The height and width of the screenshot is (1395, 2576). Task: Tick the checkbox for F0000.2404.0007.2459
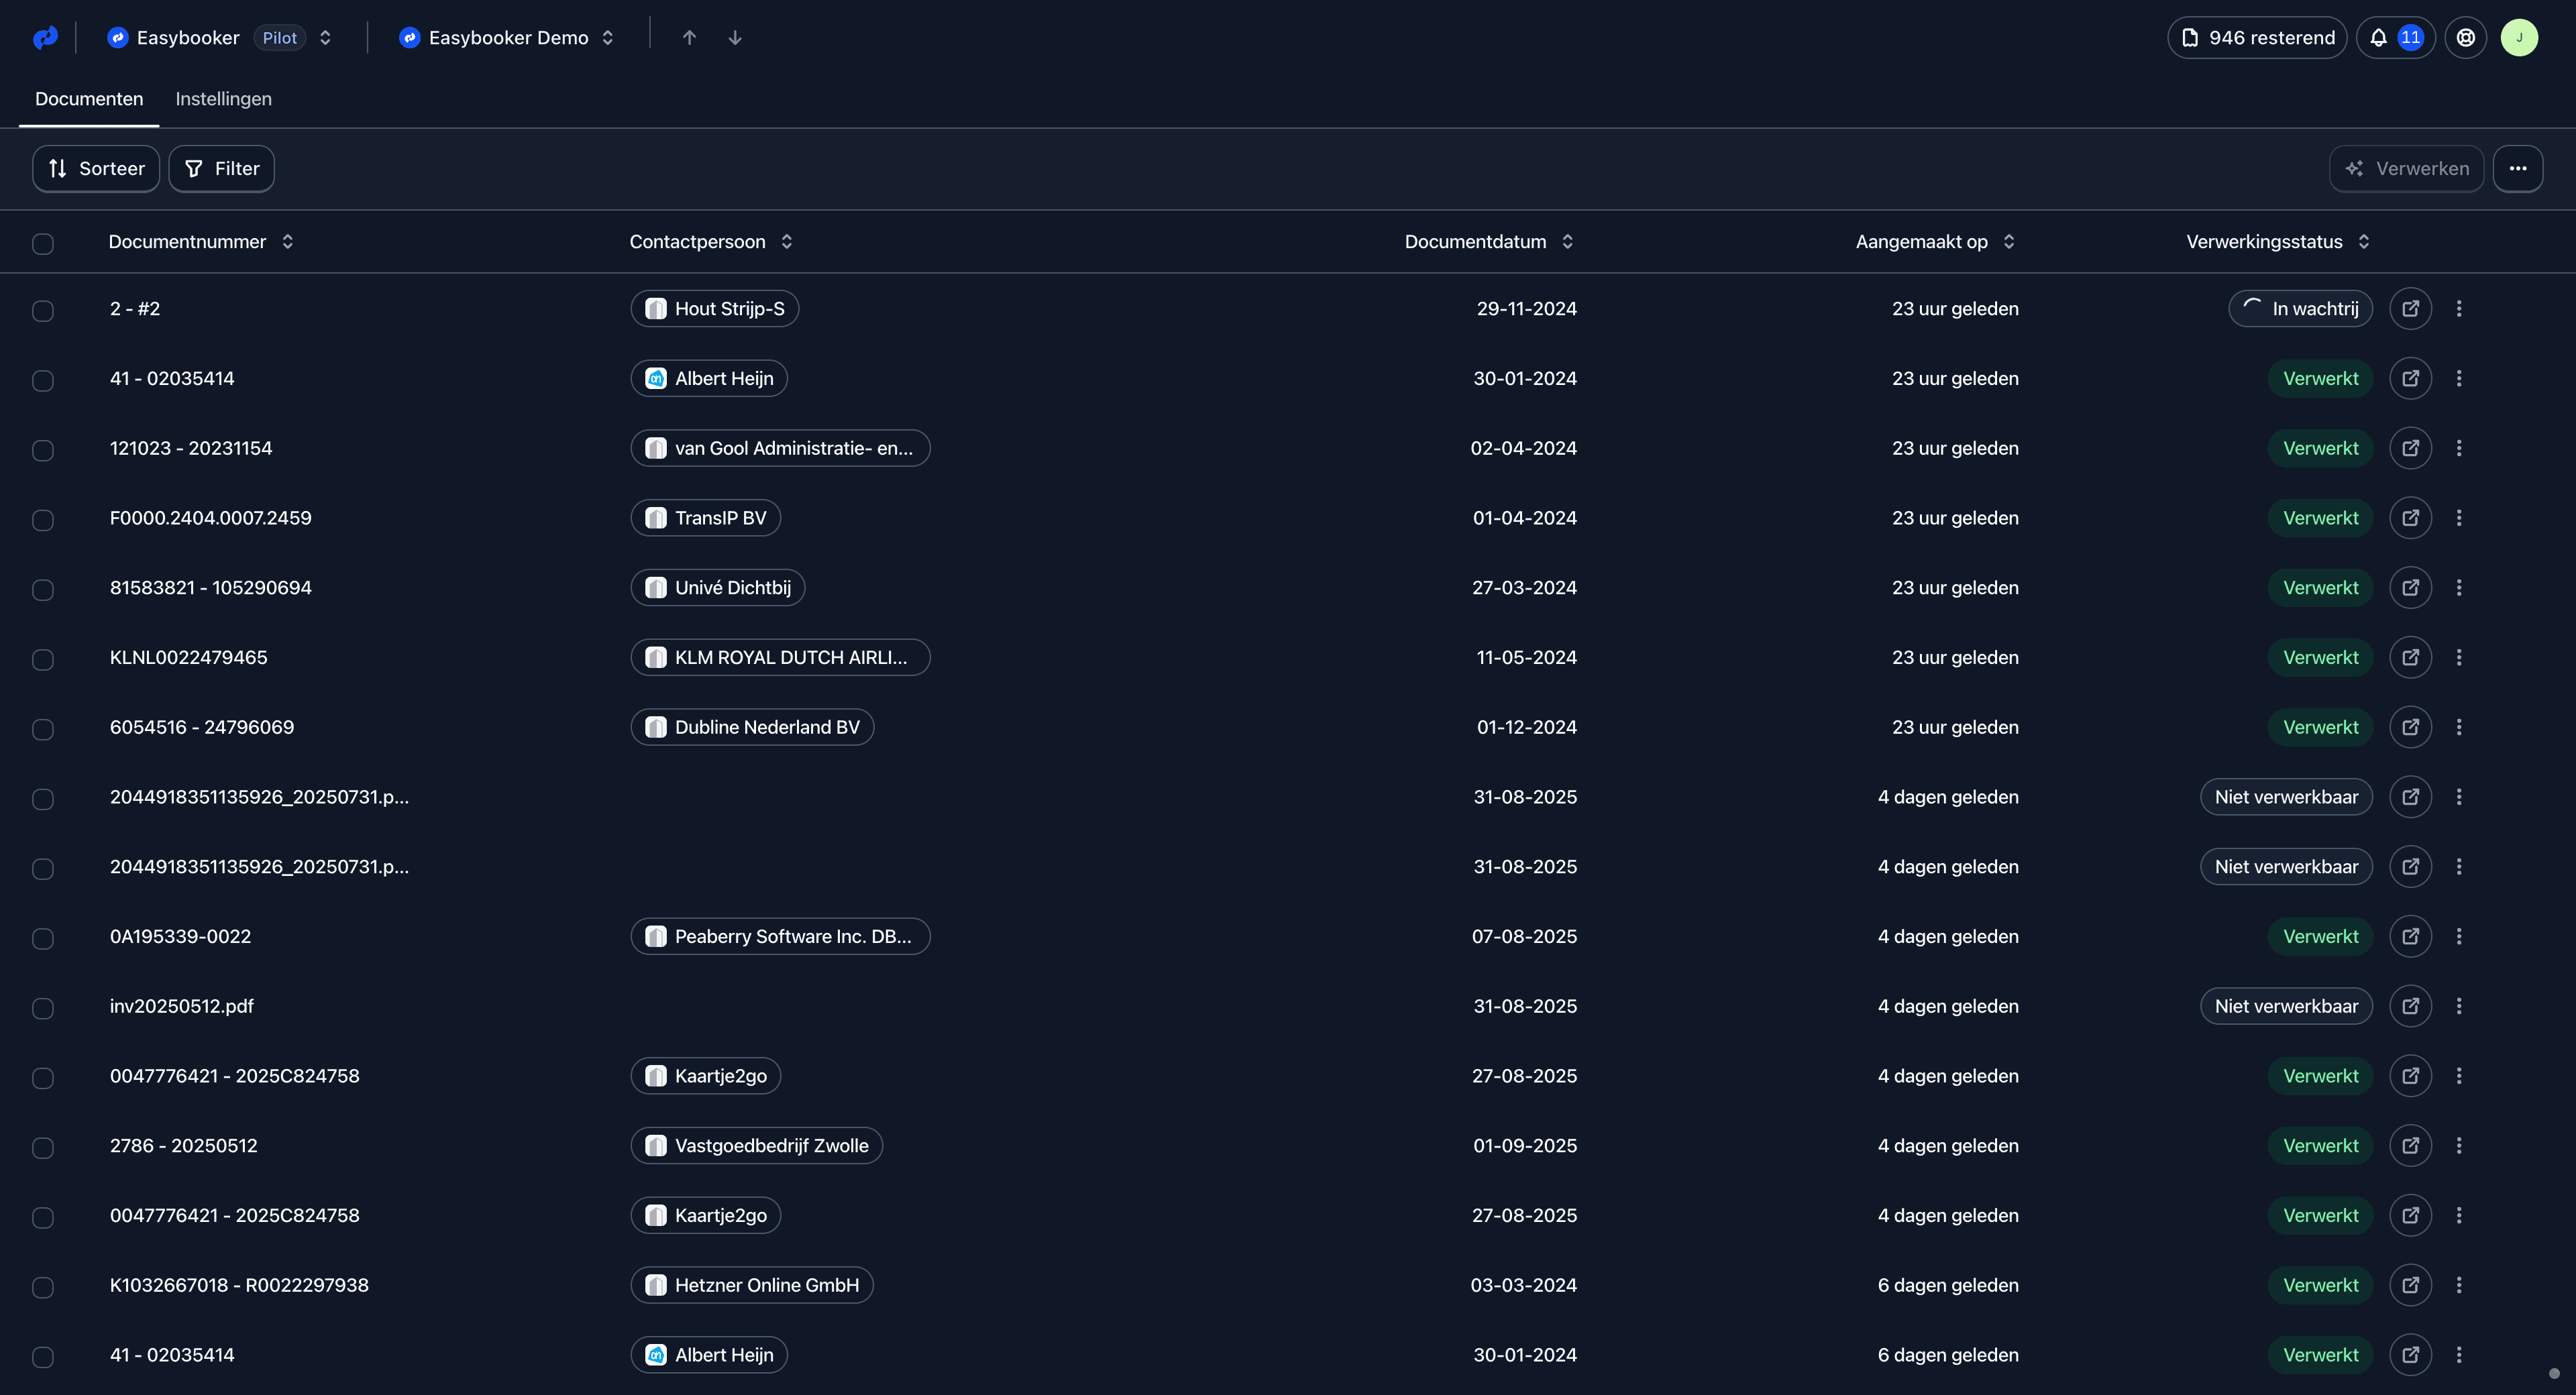43,520
